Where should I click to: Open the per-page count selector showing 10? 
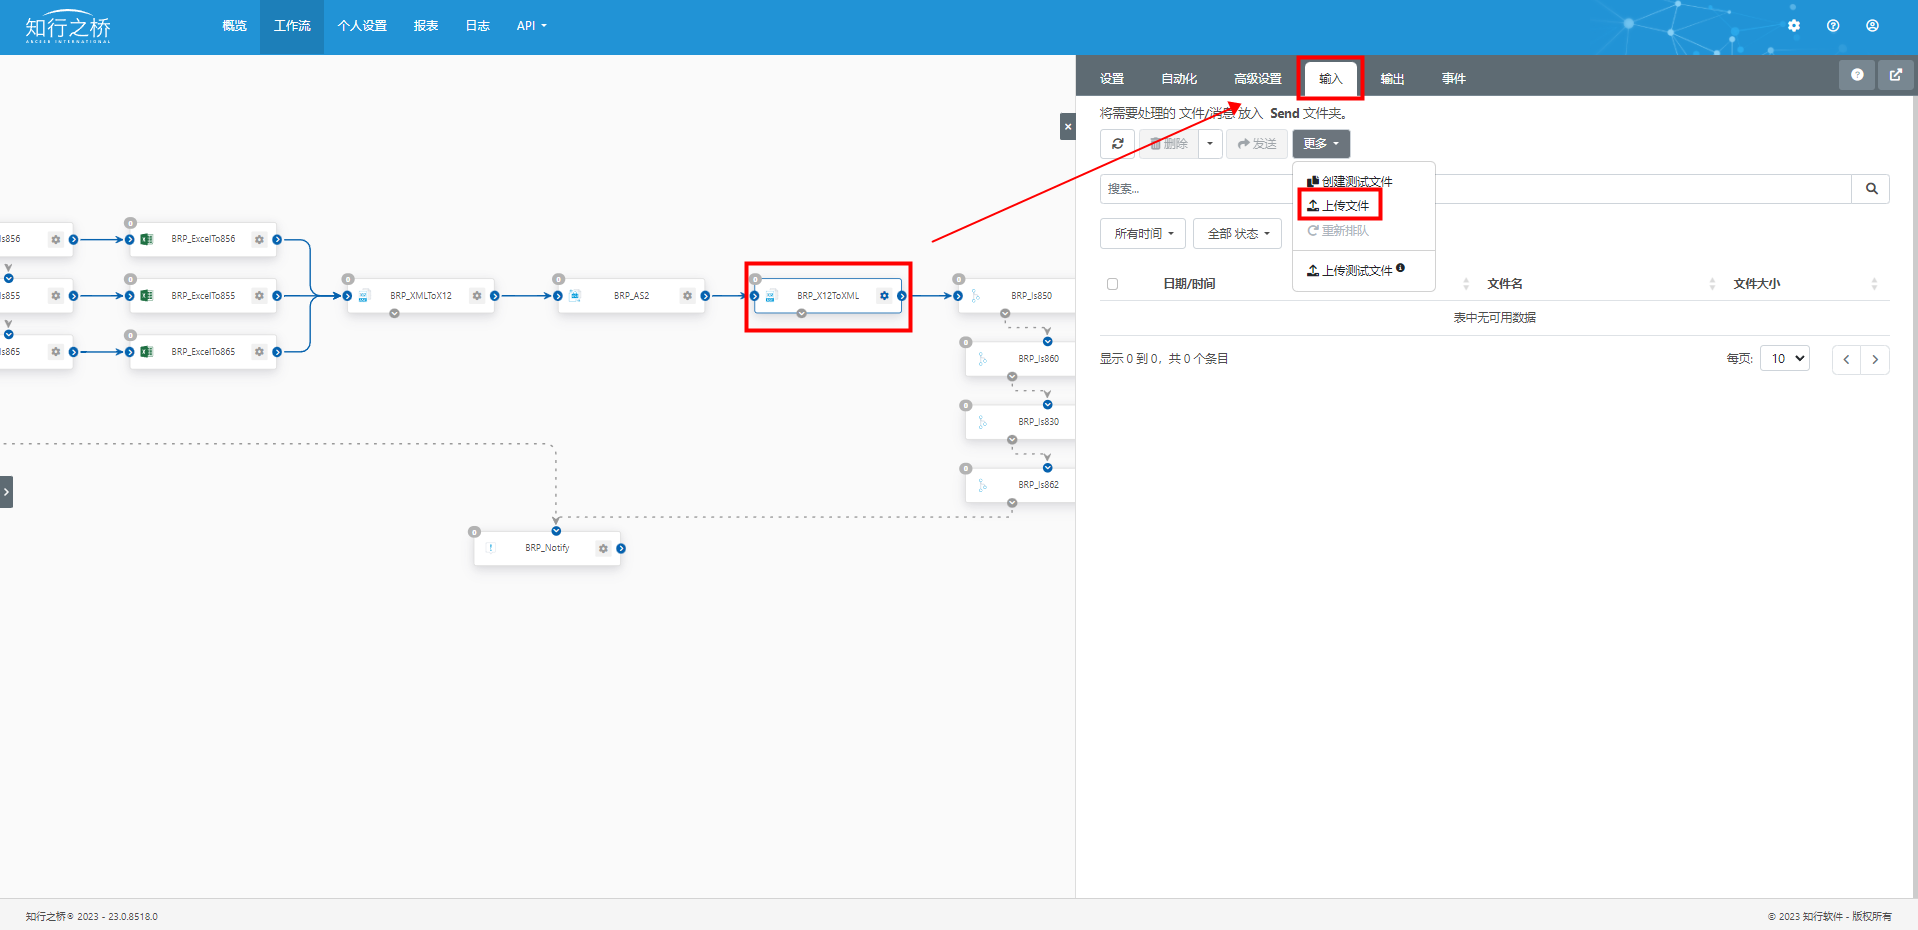click(1785, 359)
